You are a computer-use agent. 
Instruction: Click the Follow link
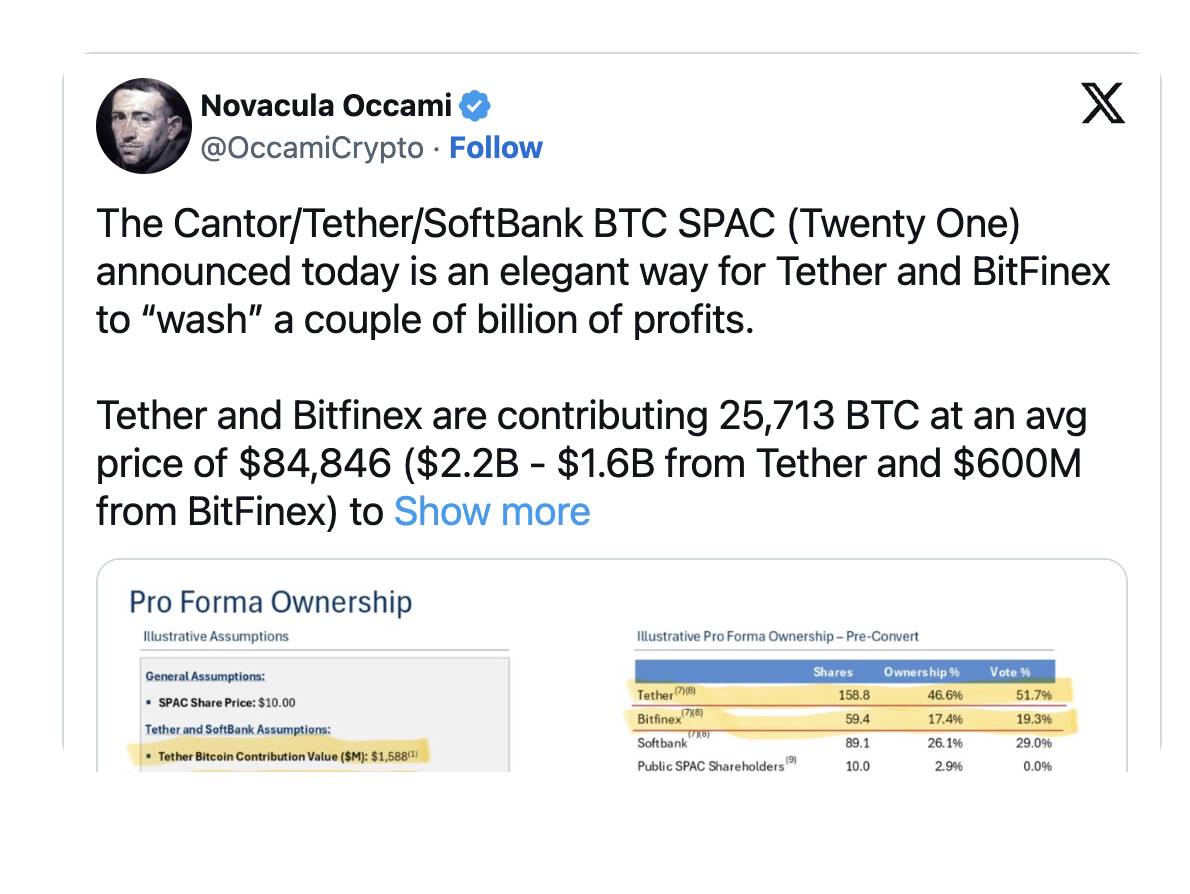click(496, 148)
